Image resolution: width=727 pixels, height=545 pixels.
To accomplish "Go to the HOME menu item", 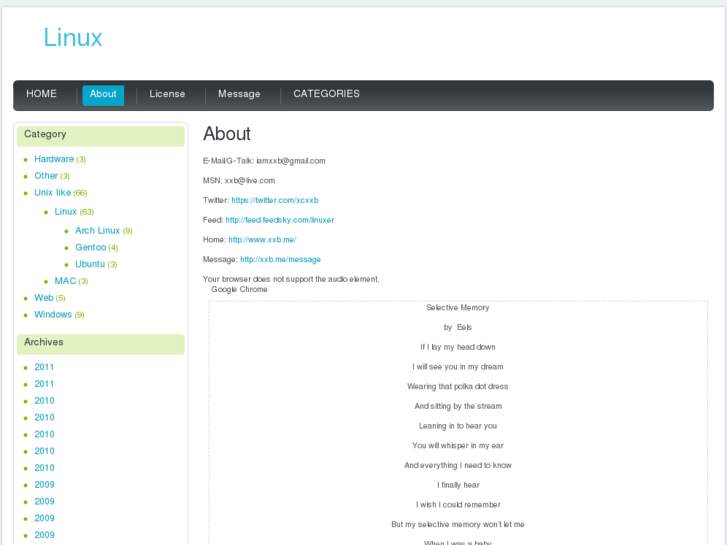I will (x=41, y=94).
